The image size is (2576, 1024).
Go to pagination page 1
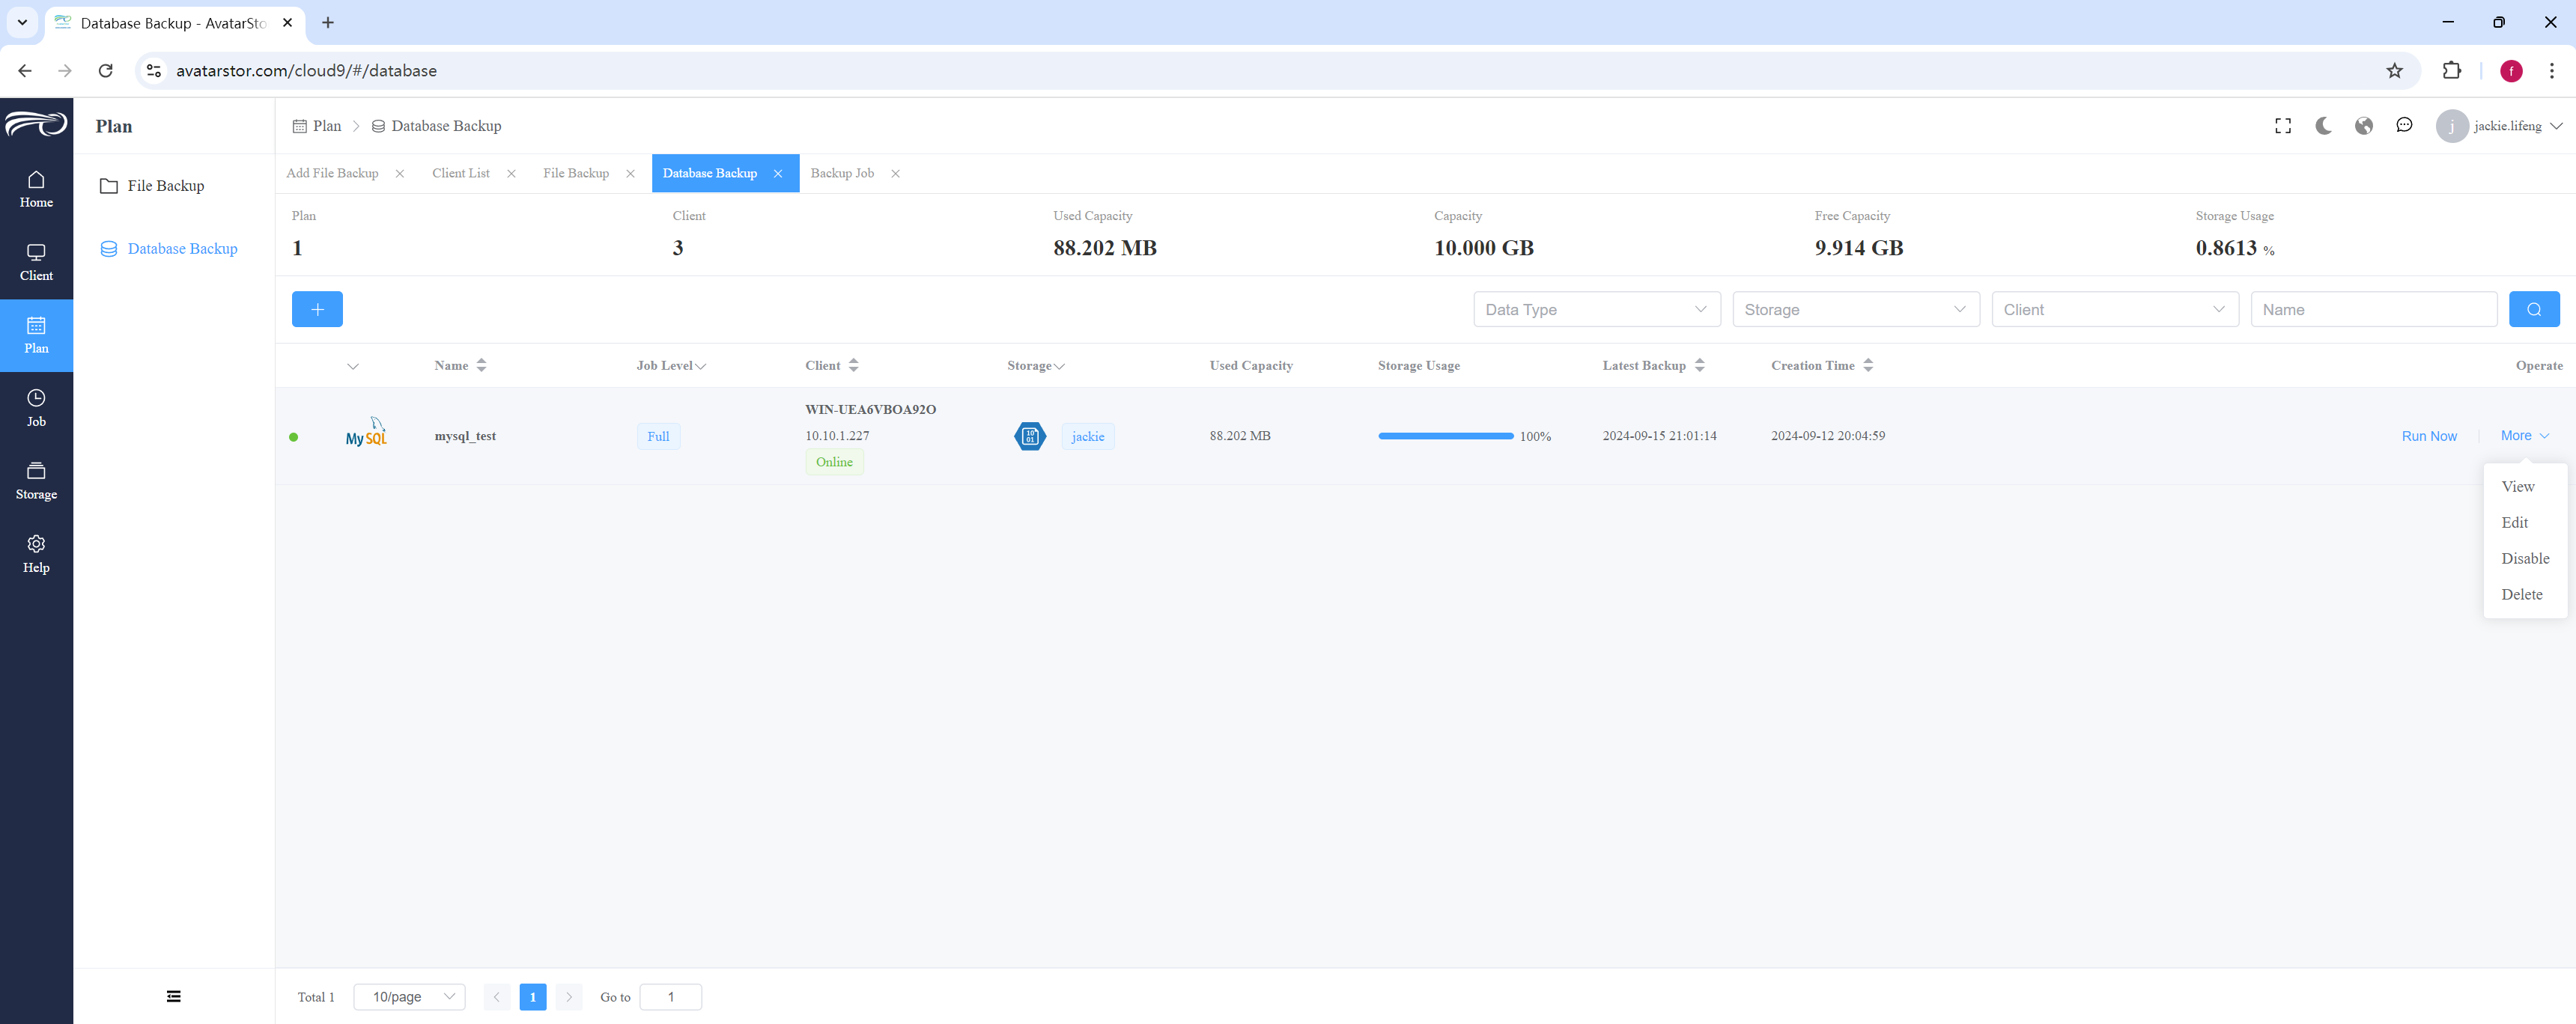point(533,997)
